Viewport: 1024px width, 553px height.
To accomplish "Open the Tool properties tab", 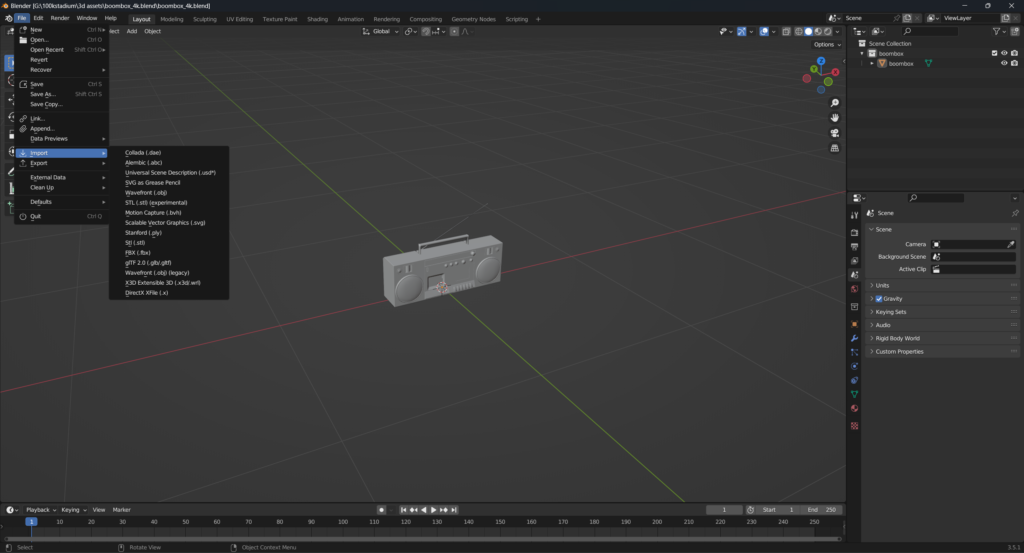I will coord(854,215).
